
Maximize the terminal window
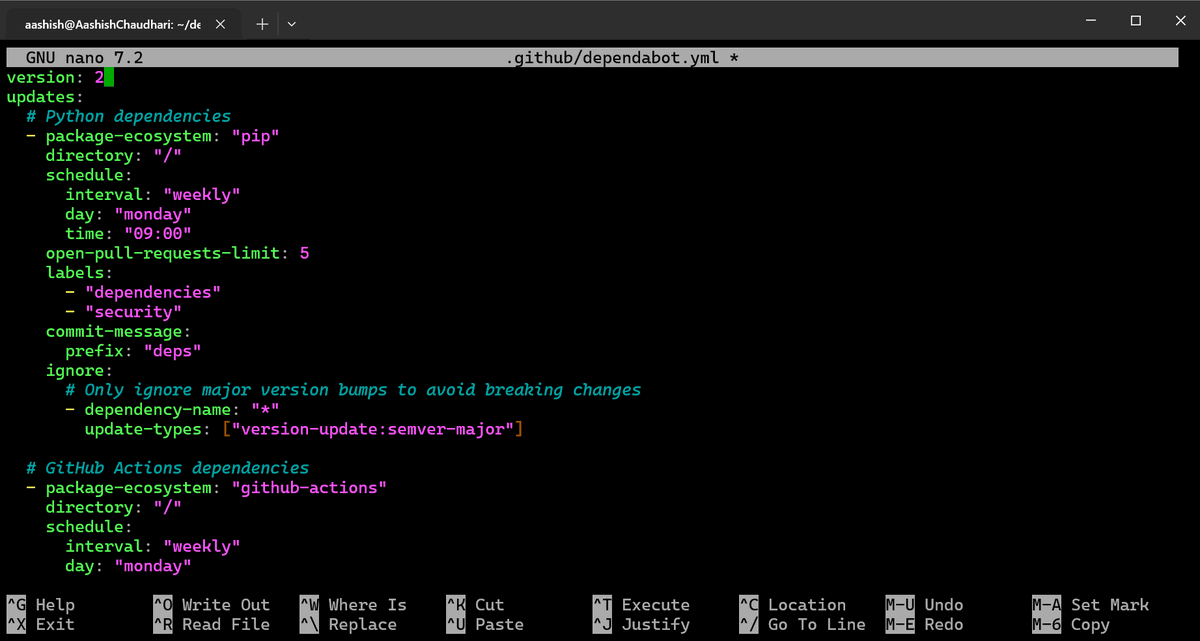1136,20
